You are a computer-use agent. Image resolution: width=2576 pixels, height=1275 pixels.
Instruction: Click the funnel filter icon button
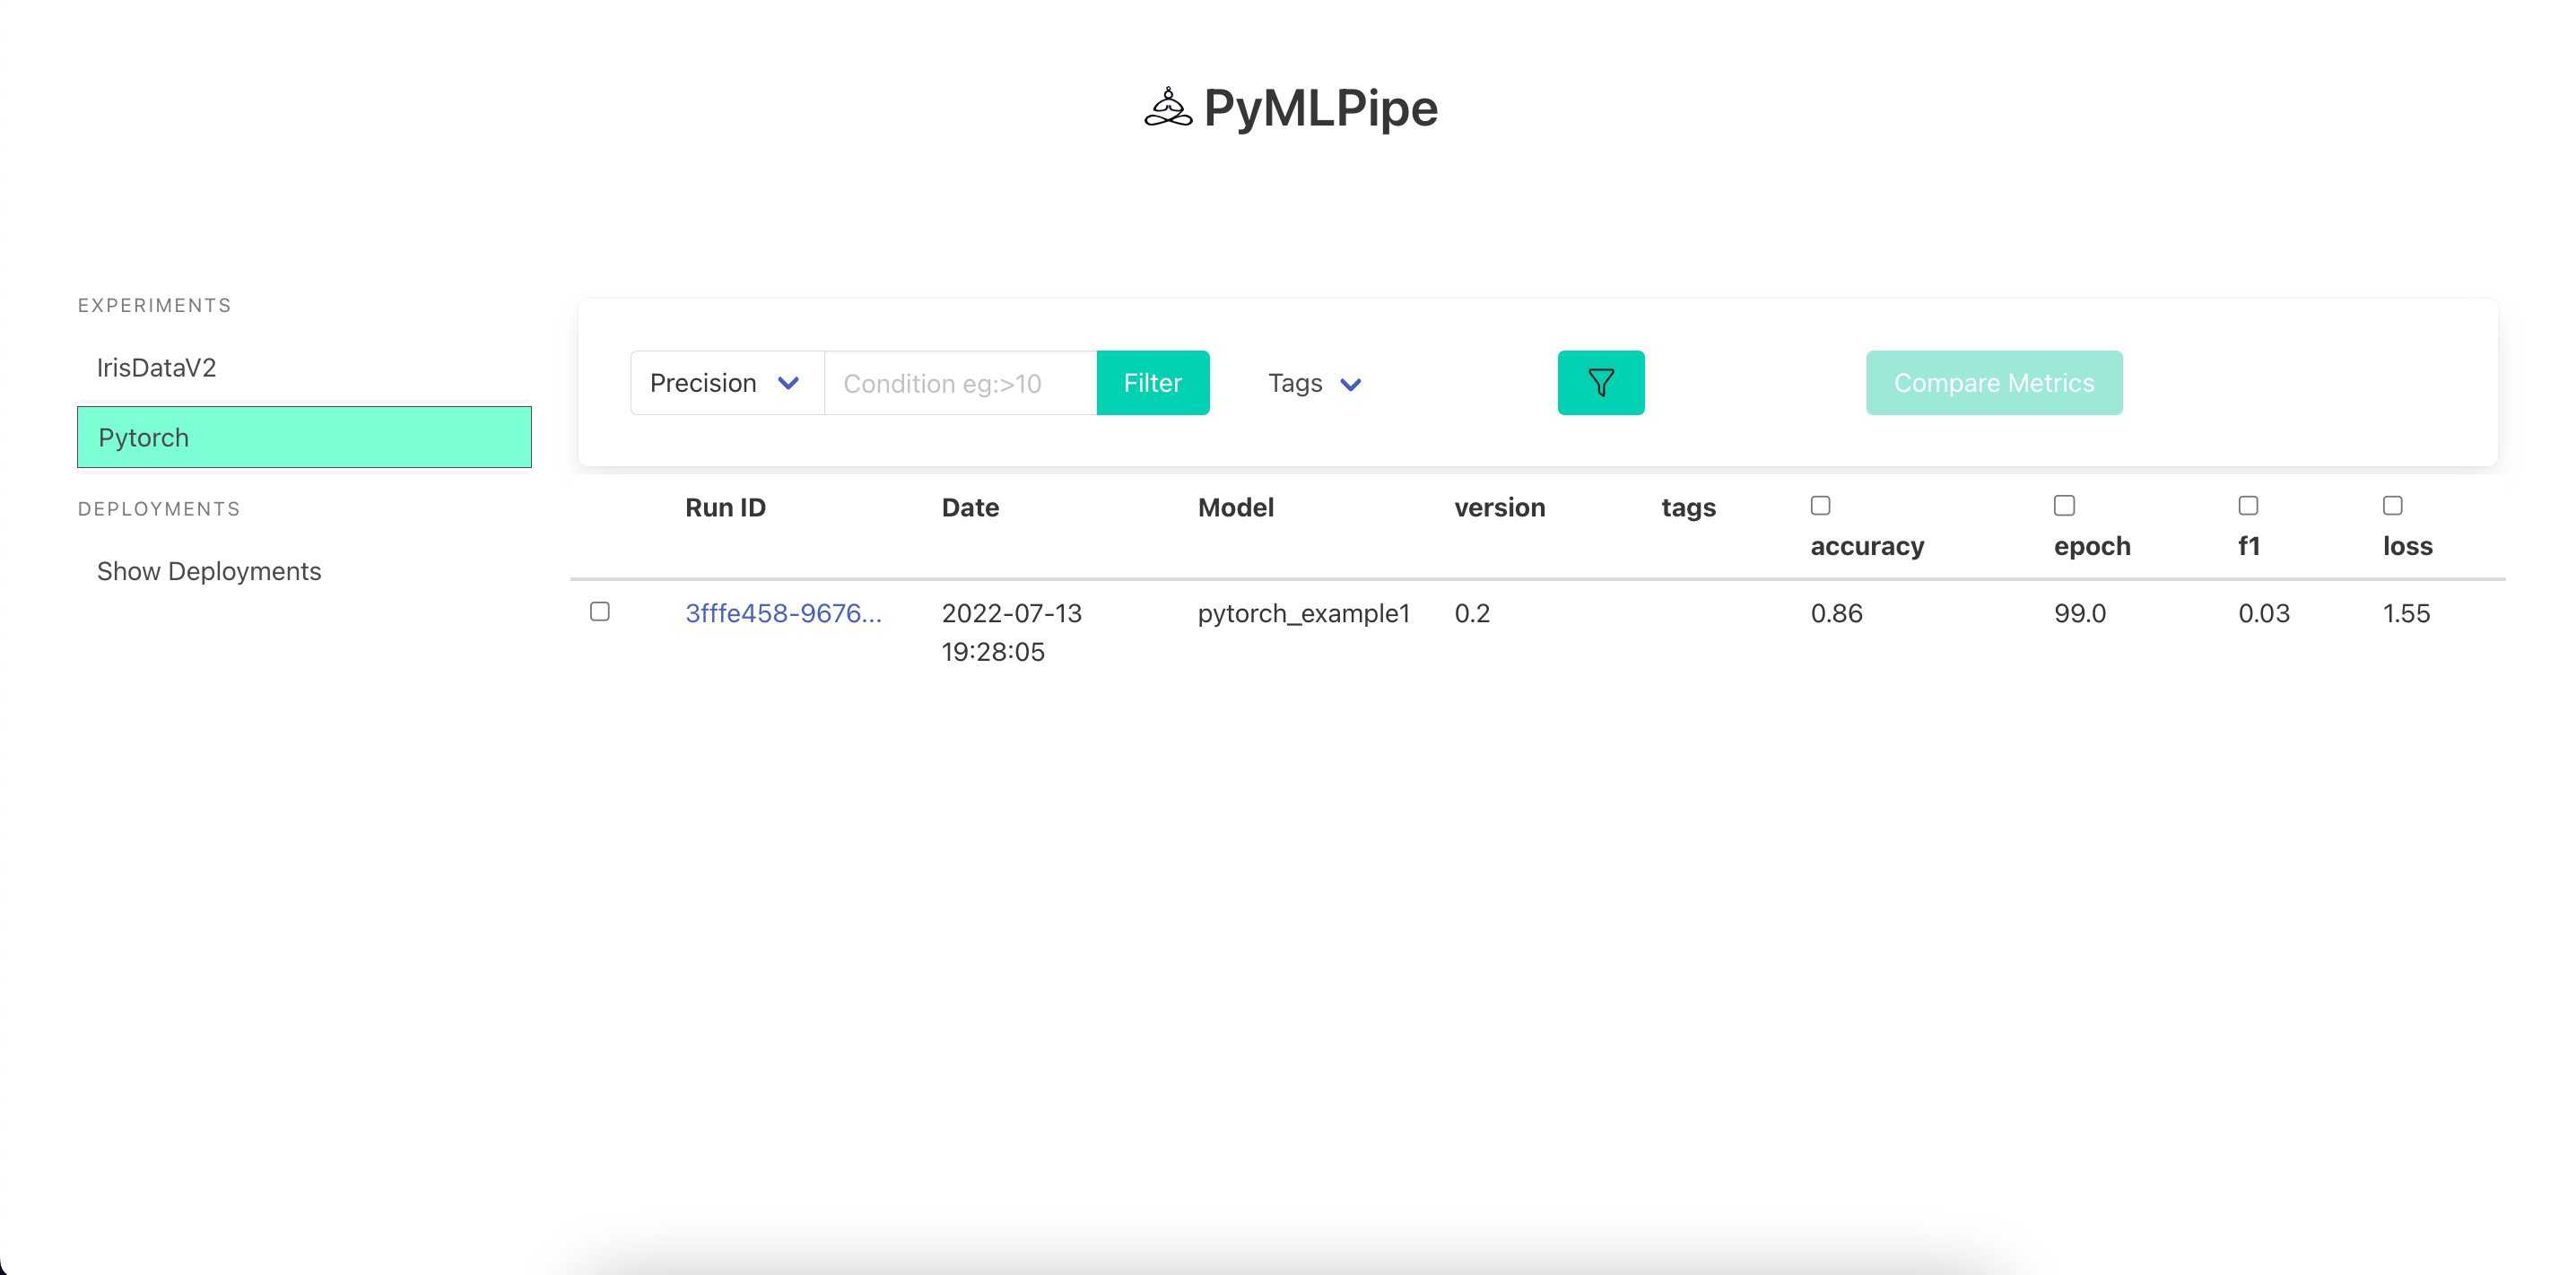pyautogui.click(x=1600, y=383)
